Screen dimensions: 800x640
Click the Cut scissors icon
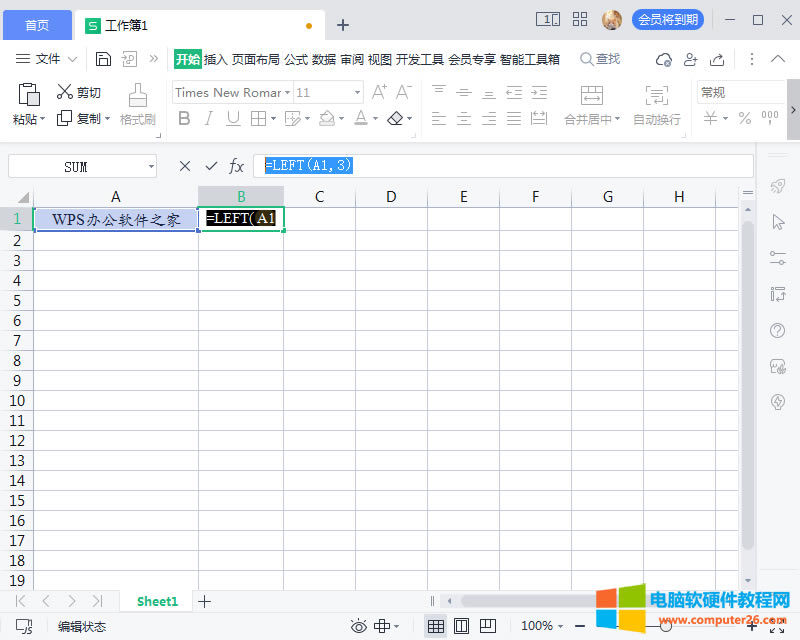[x=65, y=92]
